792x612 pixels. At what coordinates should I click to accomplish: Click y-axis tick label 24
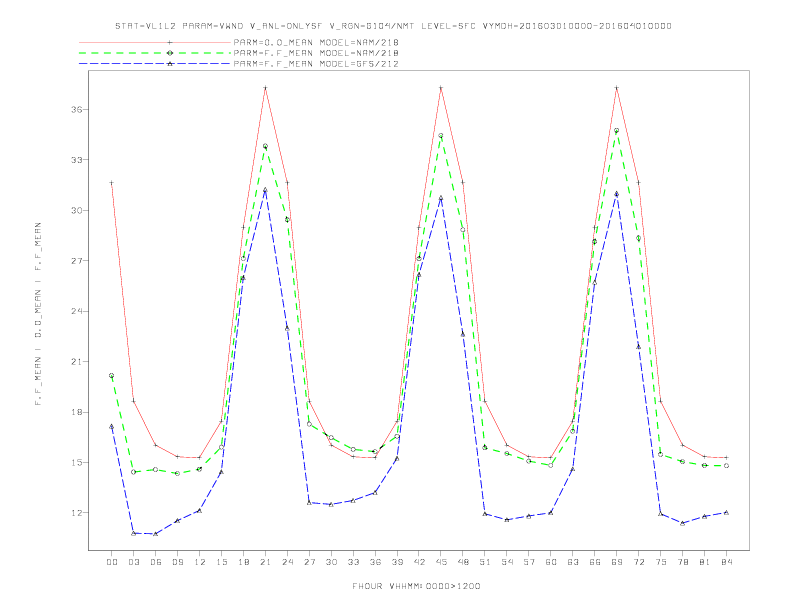point(77,311)
